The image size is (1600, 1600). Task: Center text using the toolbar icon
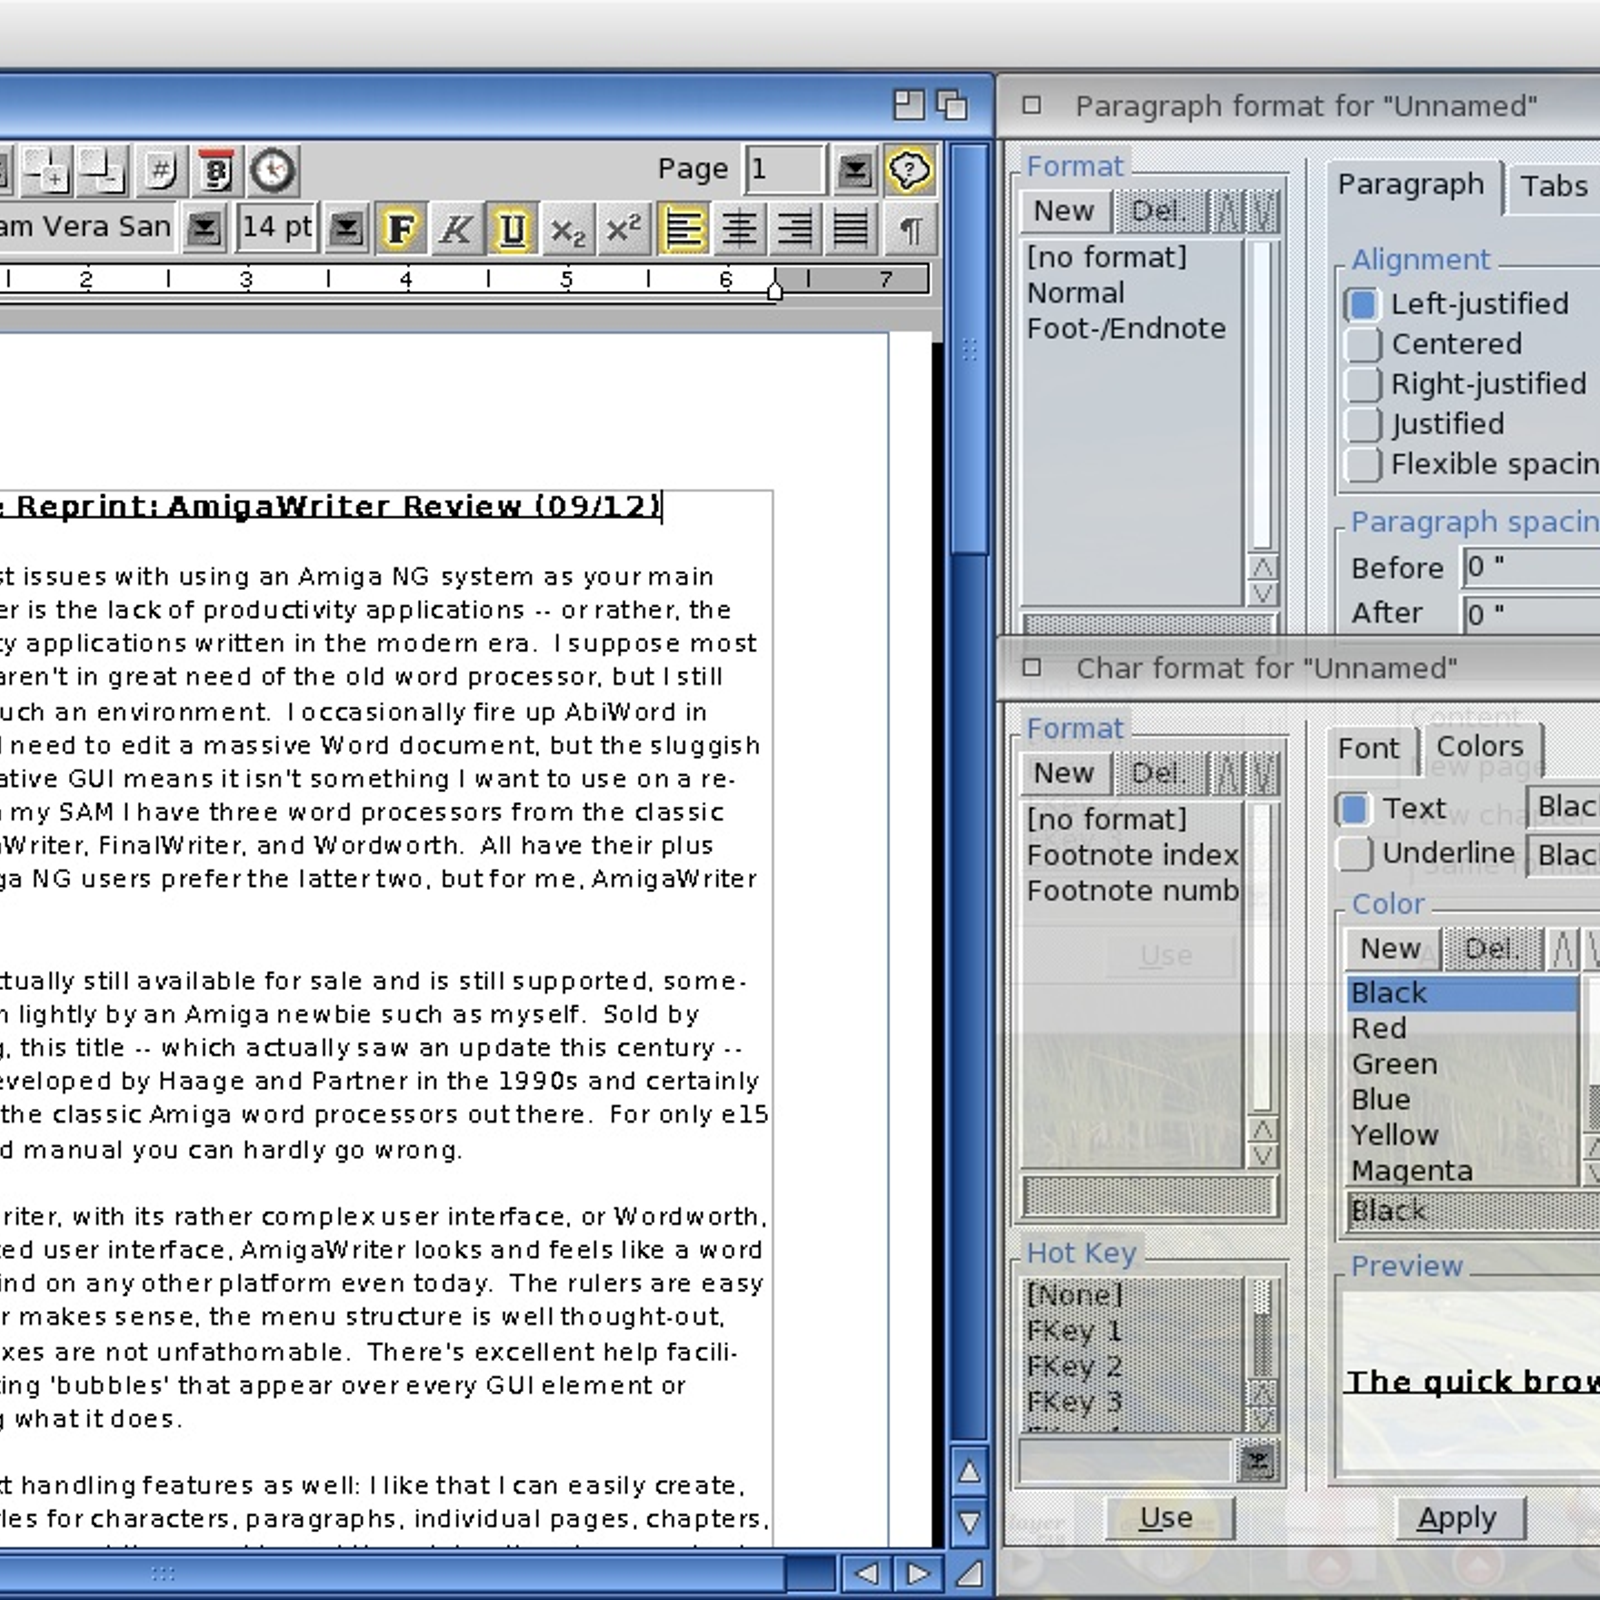click(x=740, y=229)
